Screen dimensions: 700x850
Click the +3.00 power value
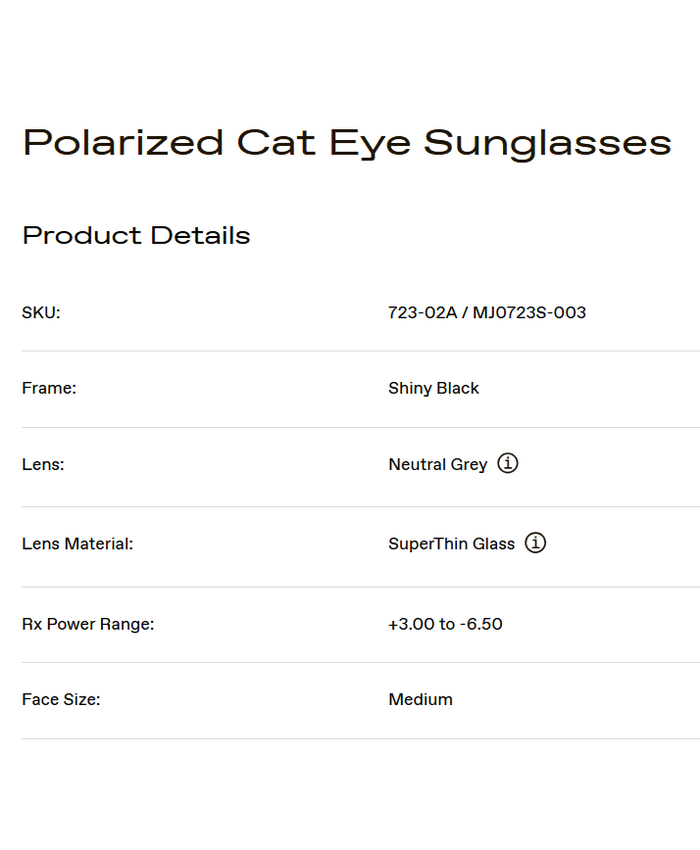point(411,624)
